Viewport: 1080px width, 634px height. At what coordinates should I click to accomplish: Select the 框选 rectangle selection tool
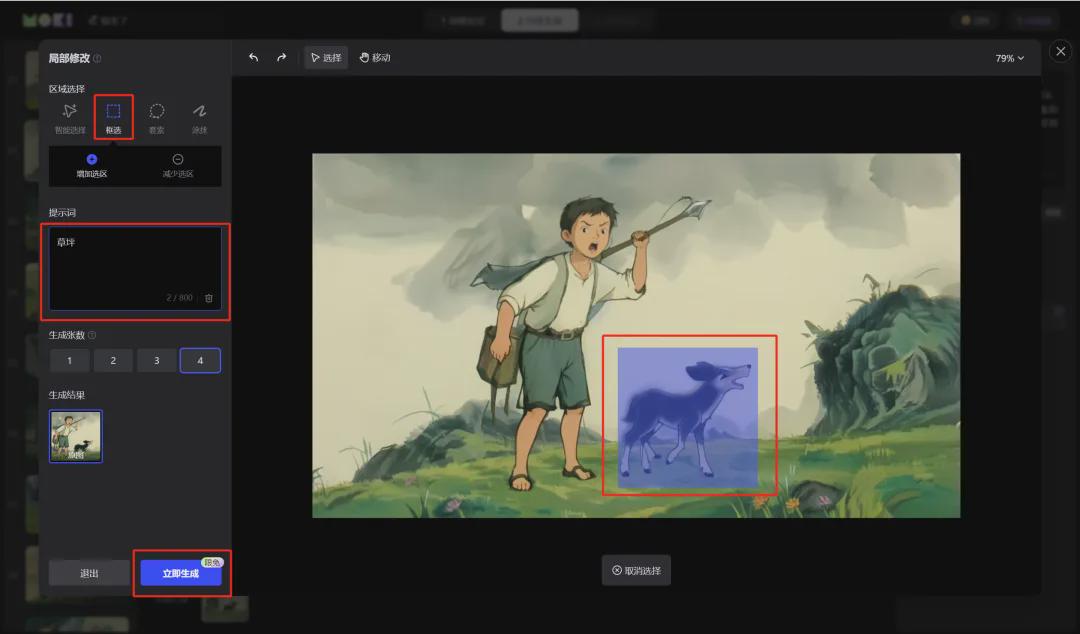tap(113, 116)
